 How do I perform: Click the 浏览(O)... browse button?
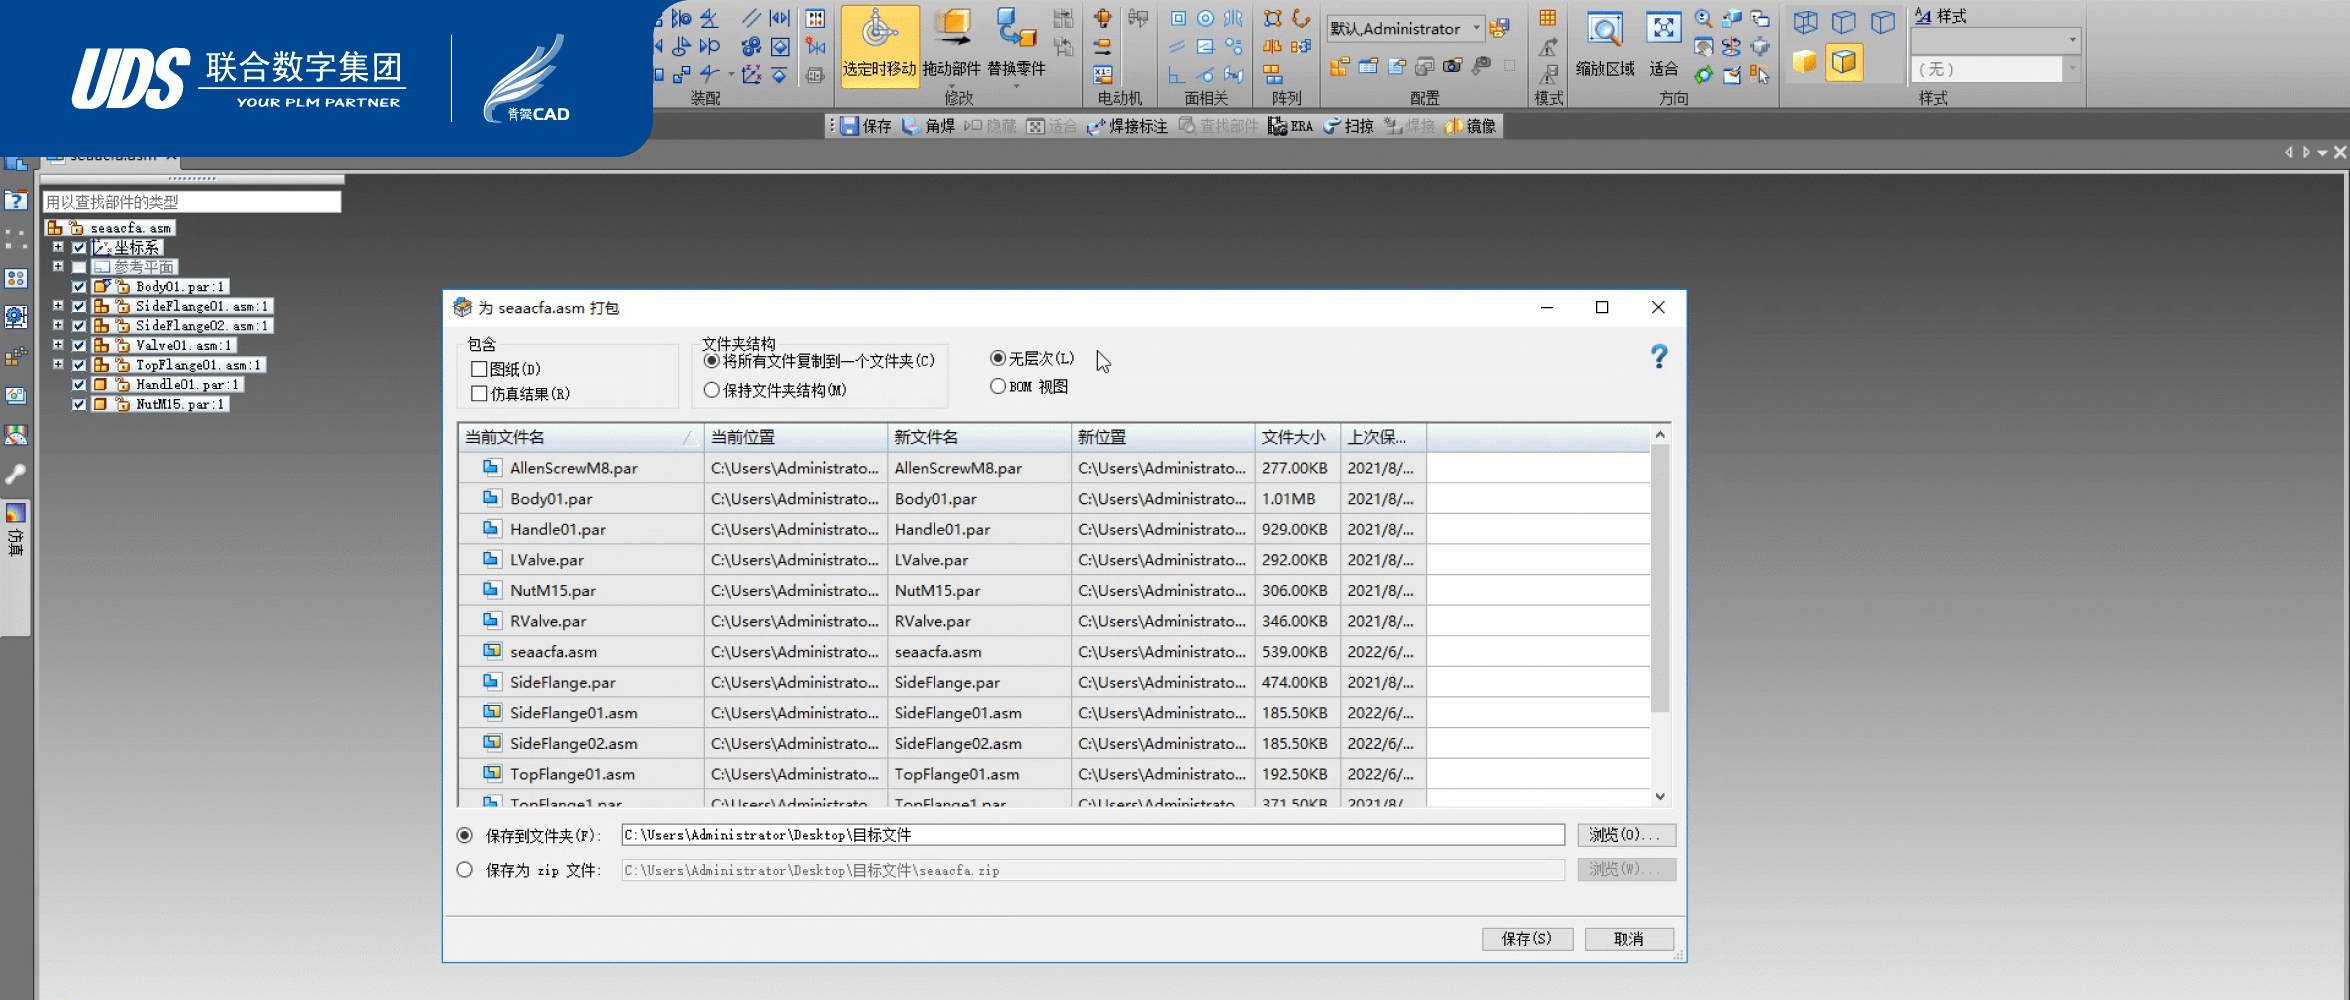click(1626, 835)
